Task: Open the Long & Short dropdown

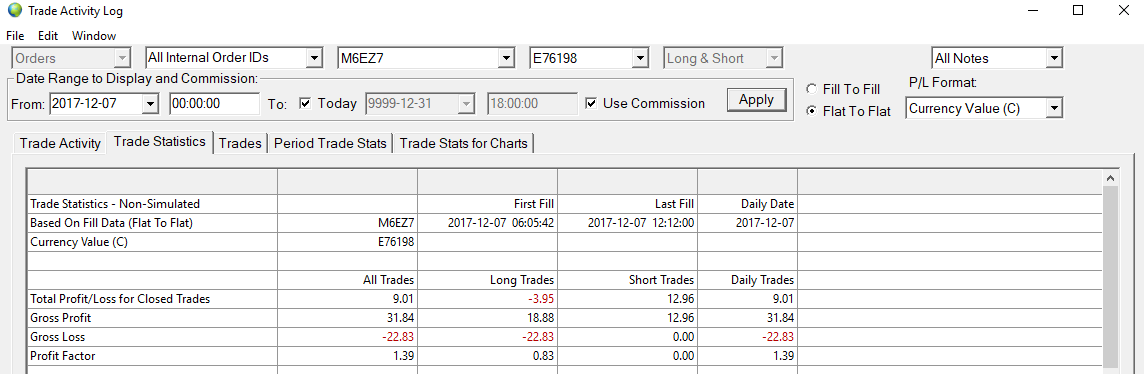Action: click(774, 58)
